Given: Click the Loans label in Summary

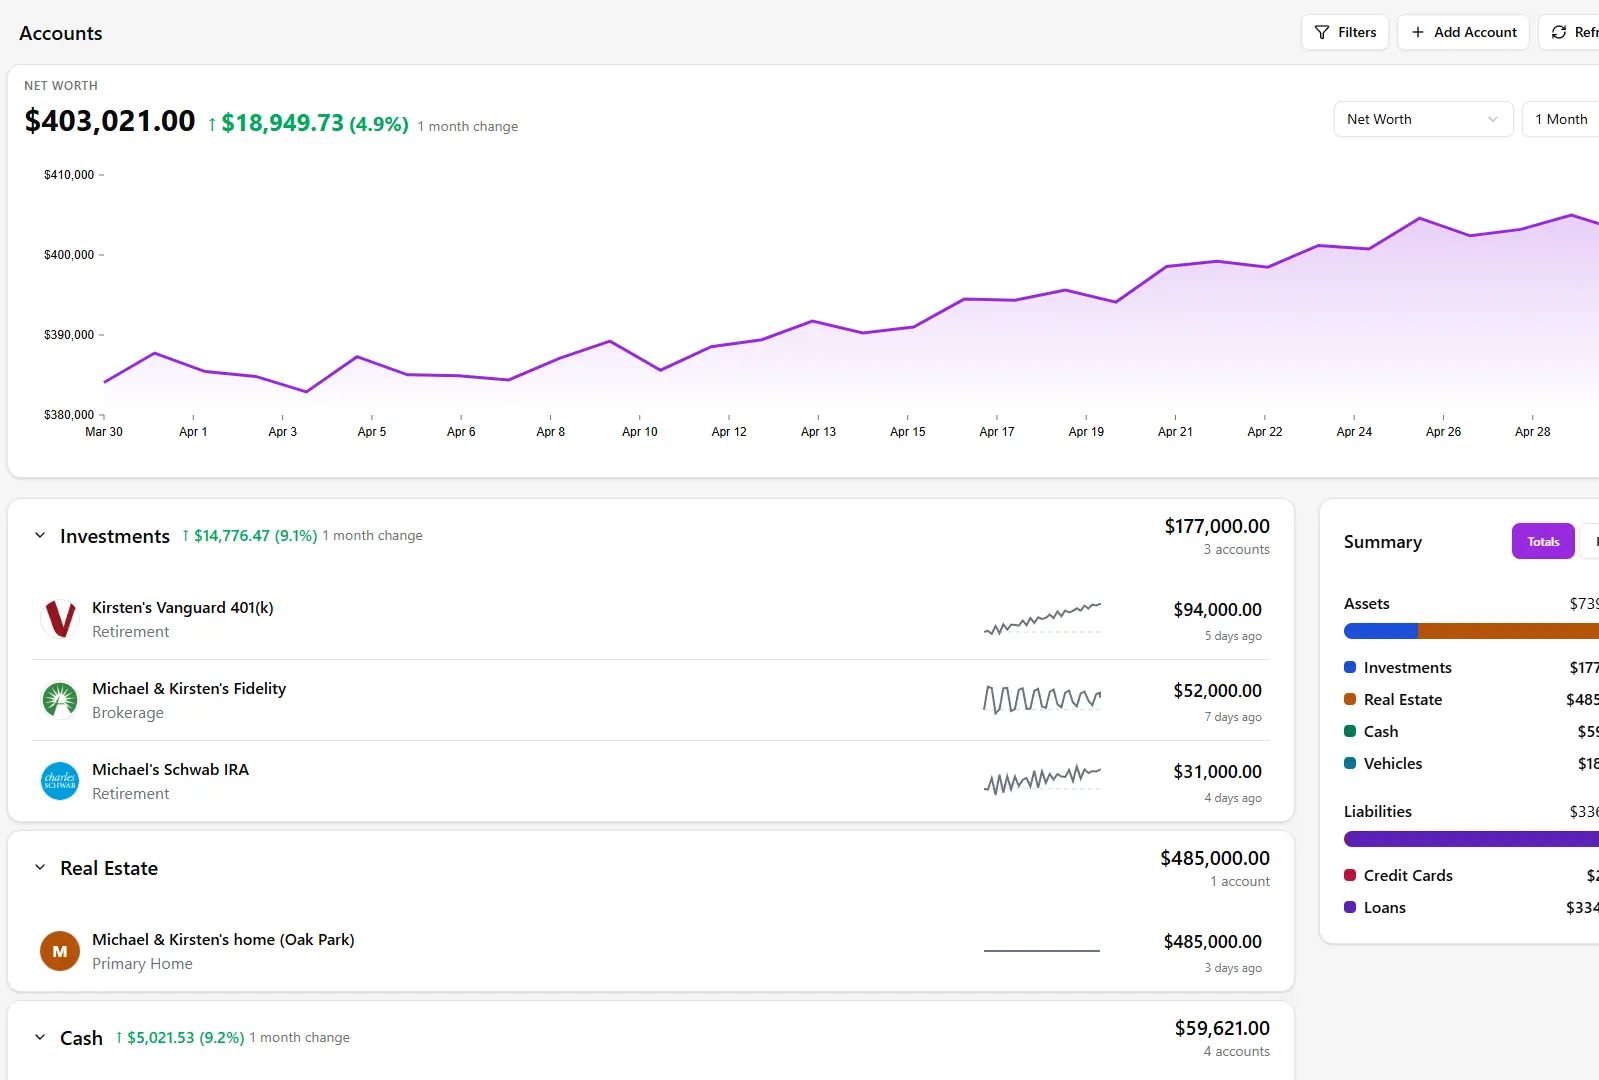Looking at the screenshot, I should [1385, 907].
